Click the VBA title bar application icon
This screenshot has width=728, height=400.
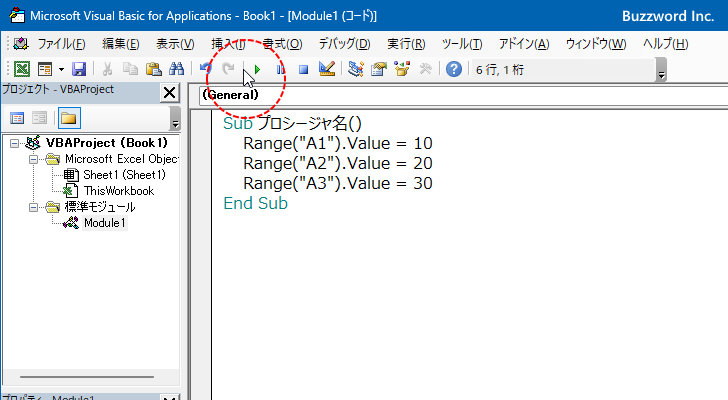(x=17, y=15)
